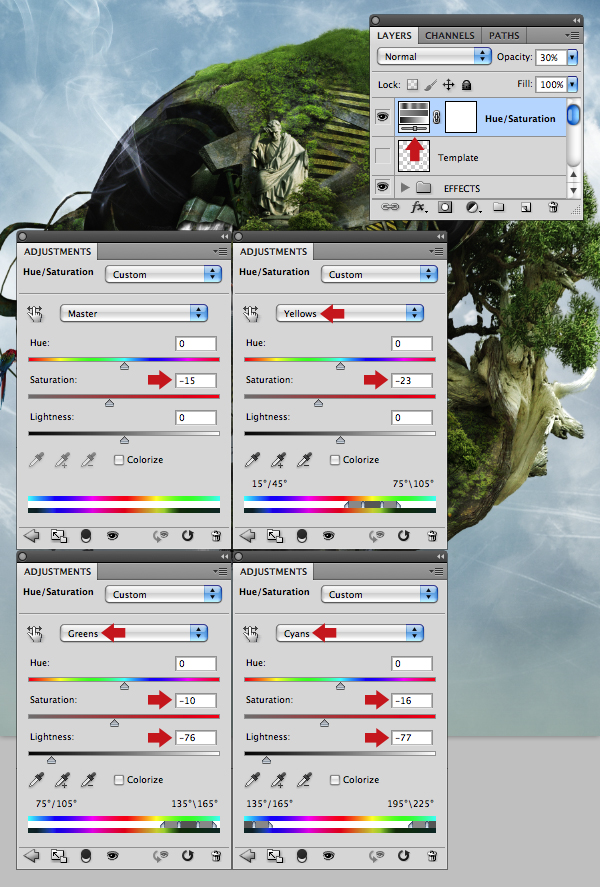Enable Colorize in Yellows panel
Screen dimensions: 600x887
[x=335, y=460]
